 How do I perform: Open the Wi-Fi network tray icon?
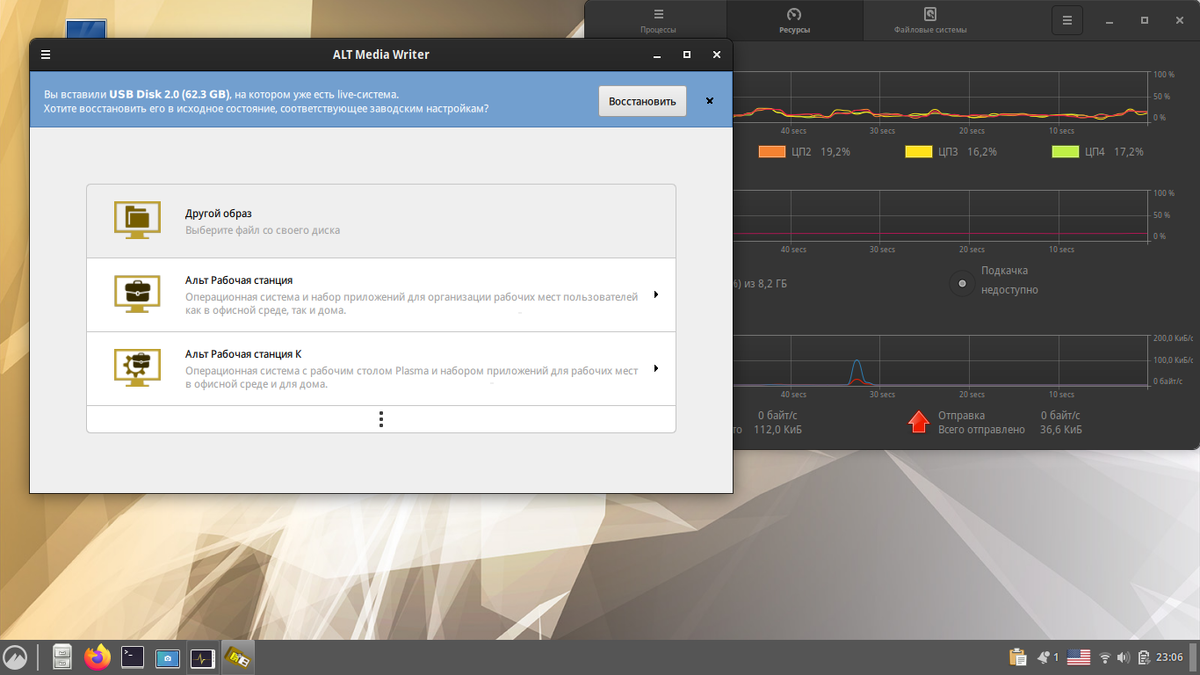pyautogui.click(x=1105, y=658)
